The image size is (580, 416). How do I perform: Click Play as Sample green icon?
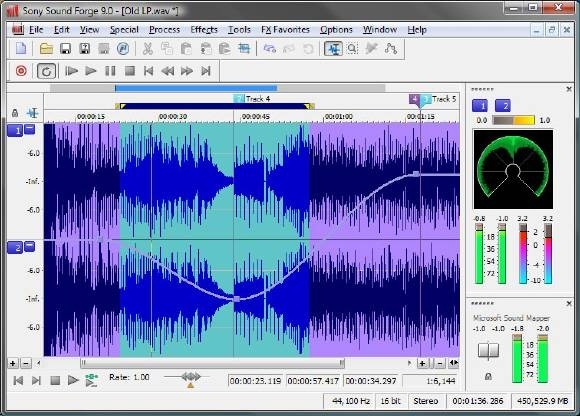pos(91,380)
